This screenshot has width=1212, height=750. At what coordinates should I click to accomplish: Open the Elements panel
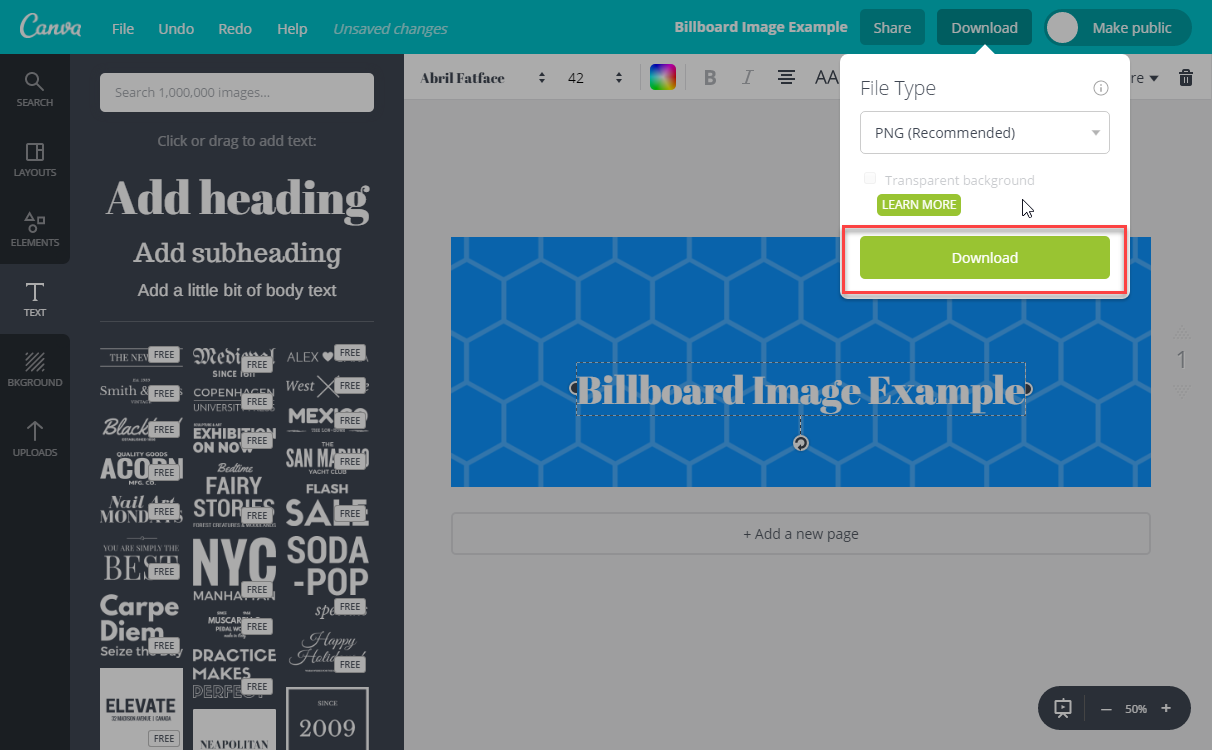(x=34, y=229)
